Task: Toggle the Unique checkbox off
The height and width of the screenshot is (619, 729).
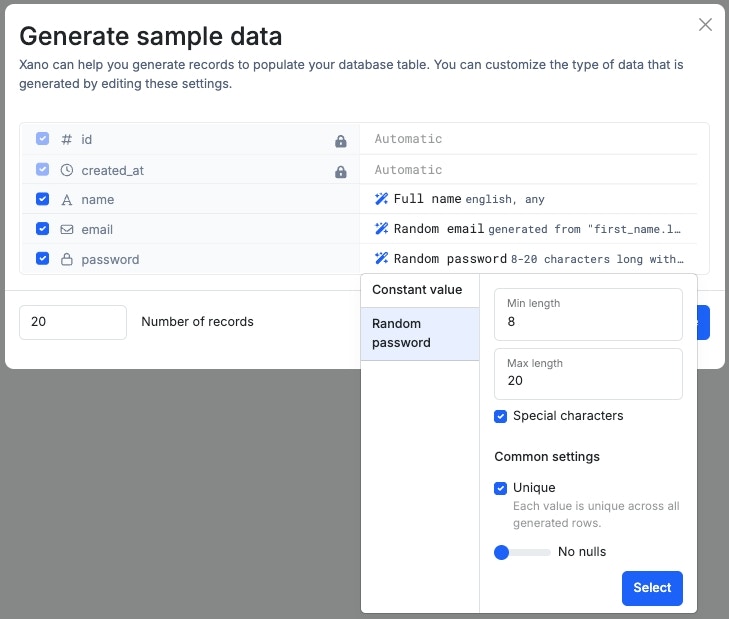Action: [x=501, y=488]
